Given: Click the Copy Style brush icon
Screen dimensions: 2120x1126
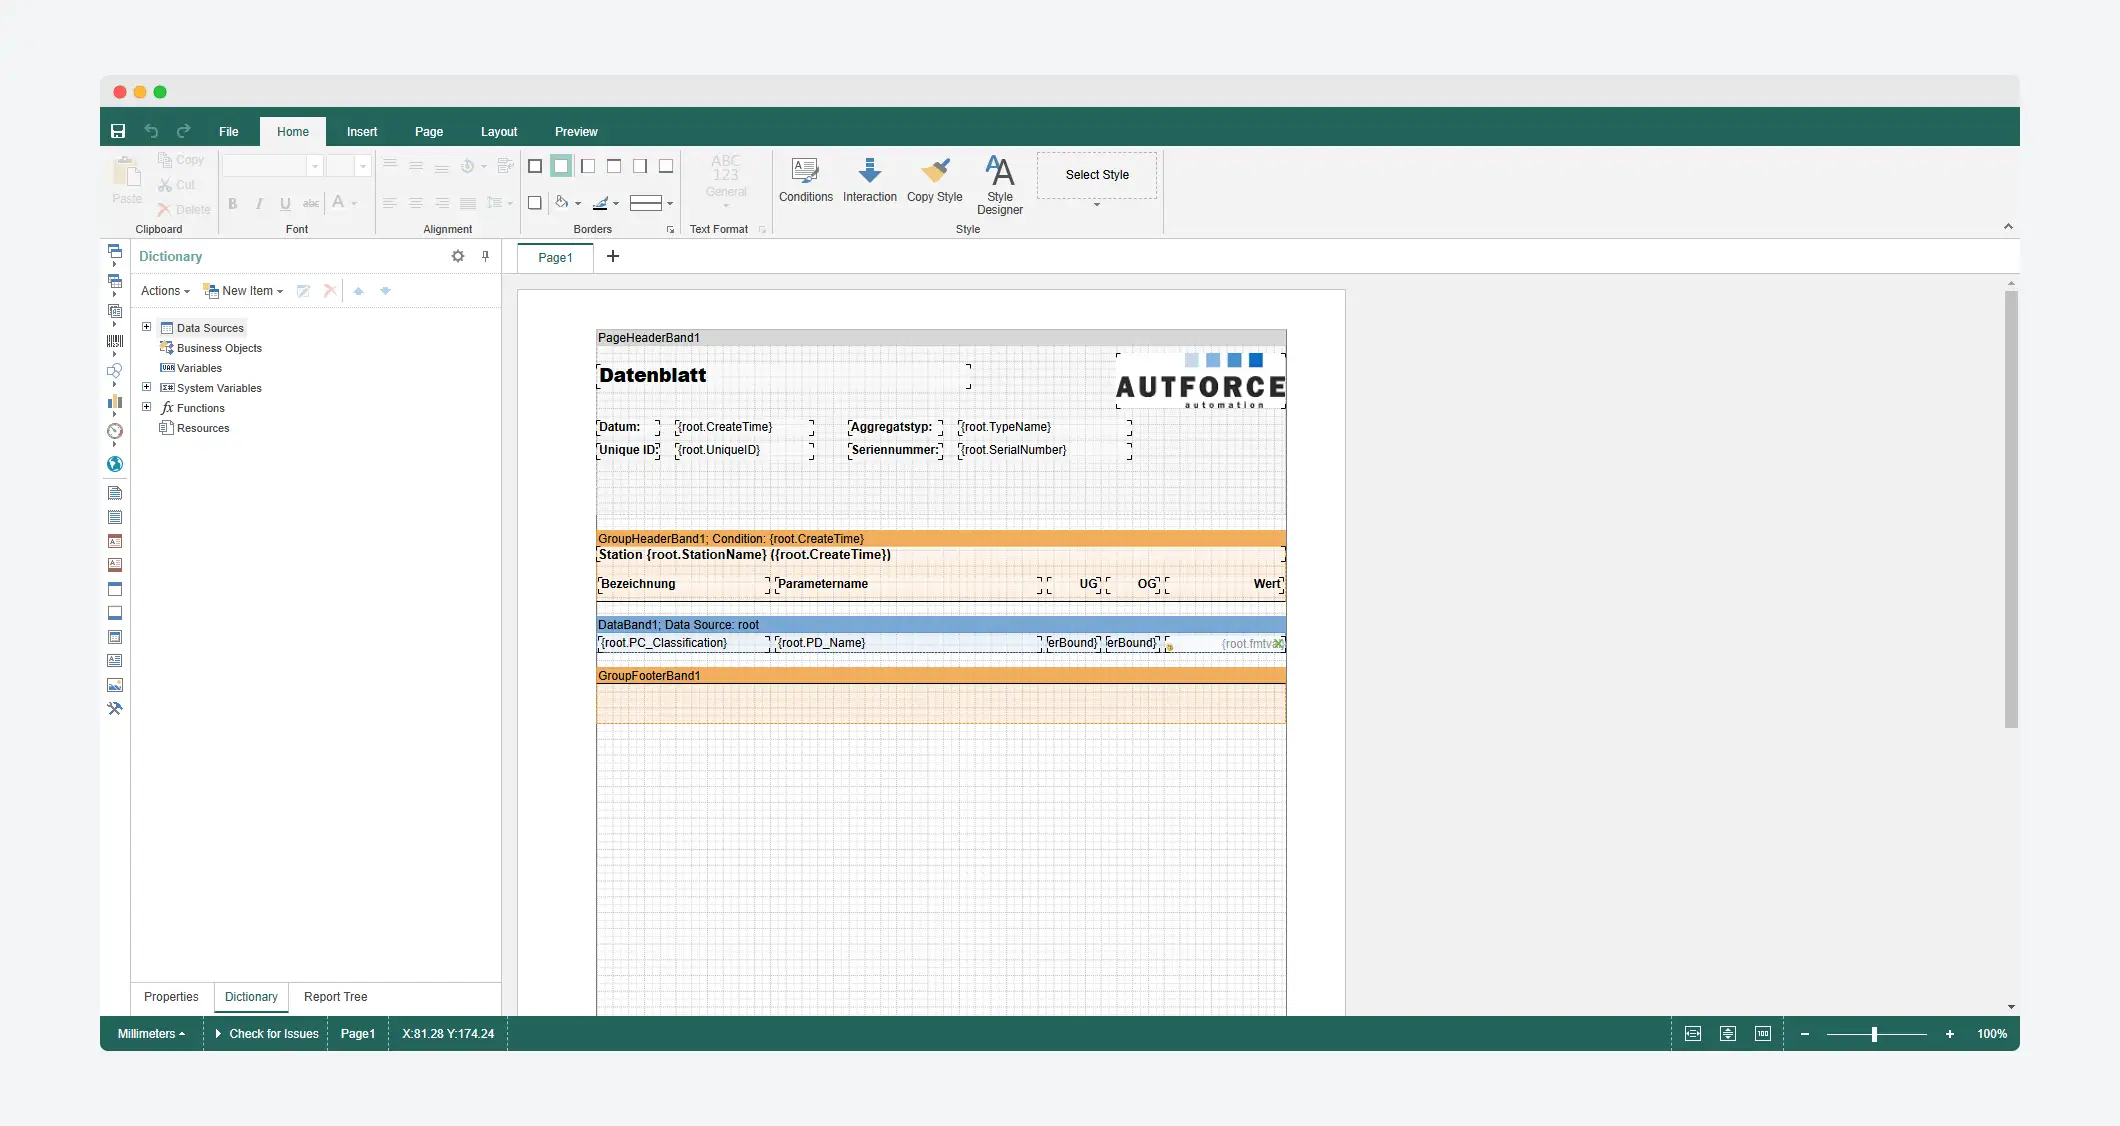Looking at the screenshot, I should 934,172.
